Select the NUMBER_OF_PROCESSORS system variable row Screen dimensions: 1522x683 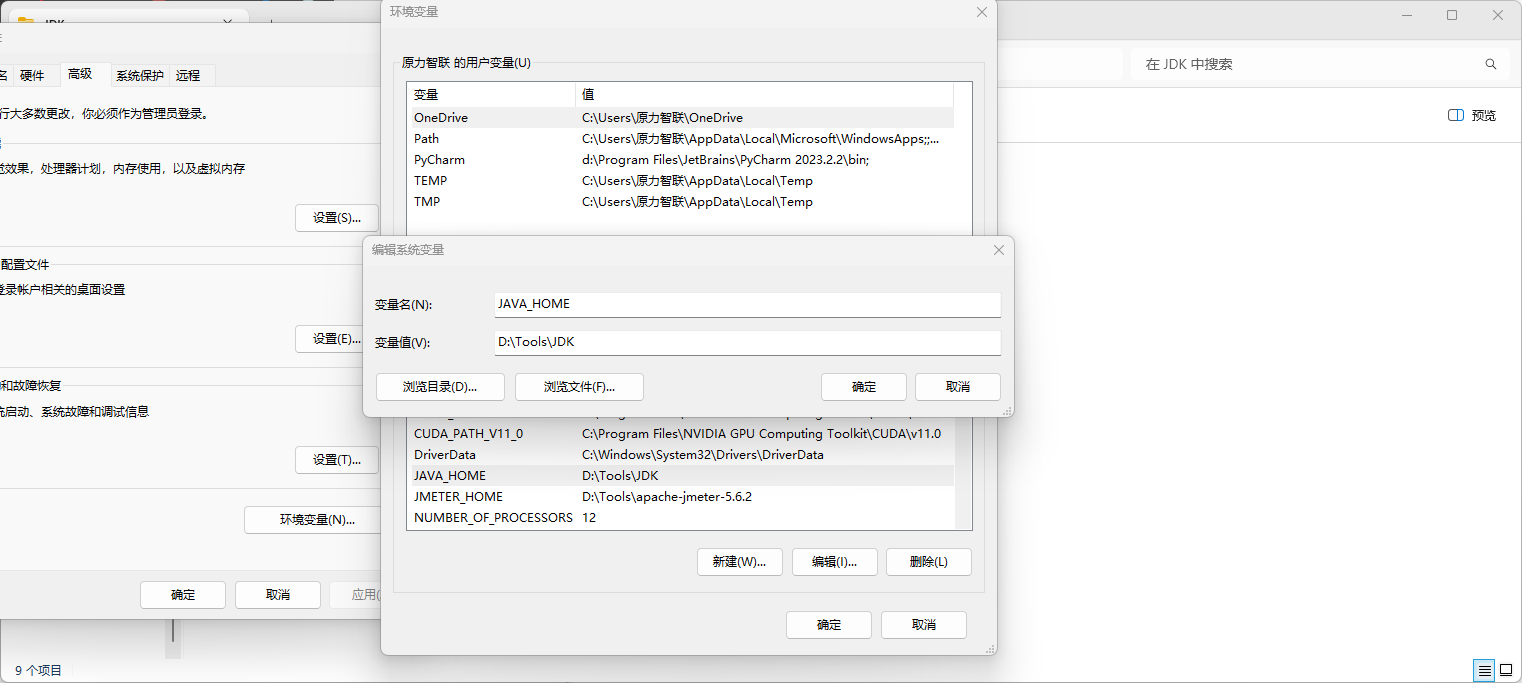(x=681, y=518)
